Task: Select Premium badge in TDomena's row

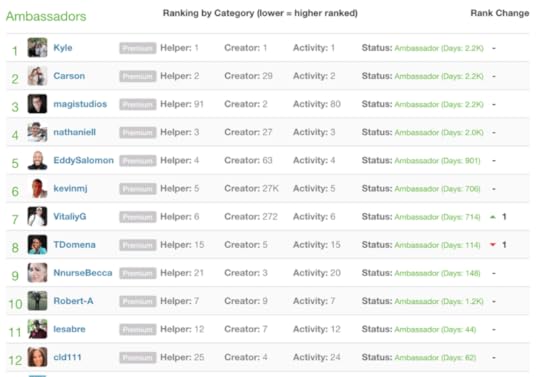Action: point(138,245)
